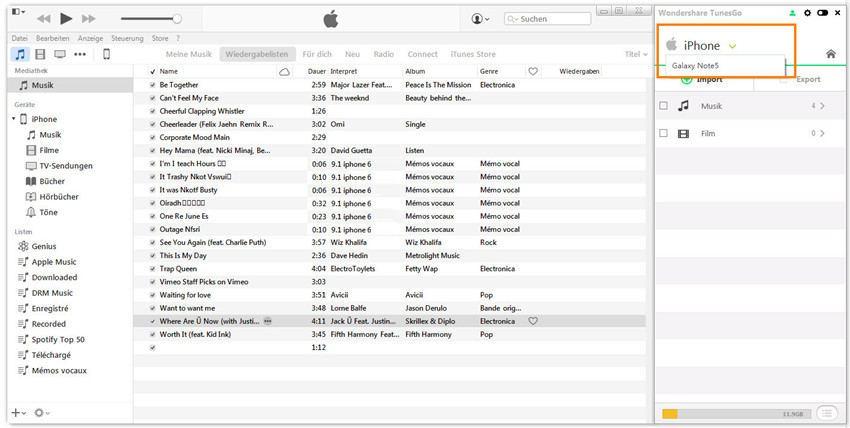
Task: Toggle checkbox for Waiting for love
Action: point(152,295)
